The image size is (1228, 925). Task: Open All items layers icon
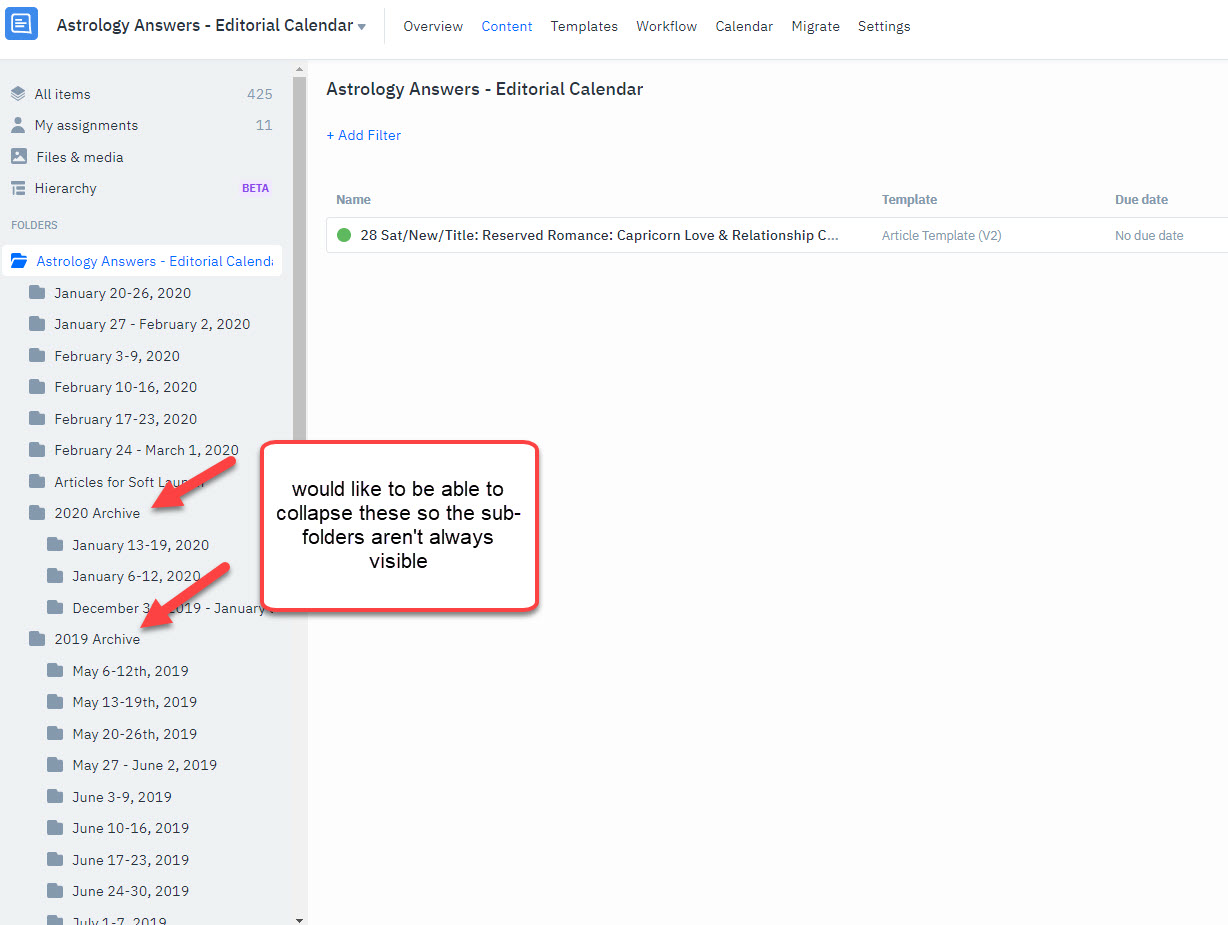(18, 94)
